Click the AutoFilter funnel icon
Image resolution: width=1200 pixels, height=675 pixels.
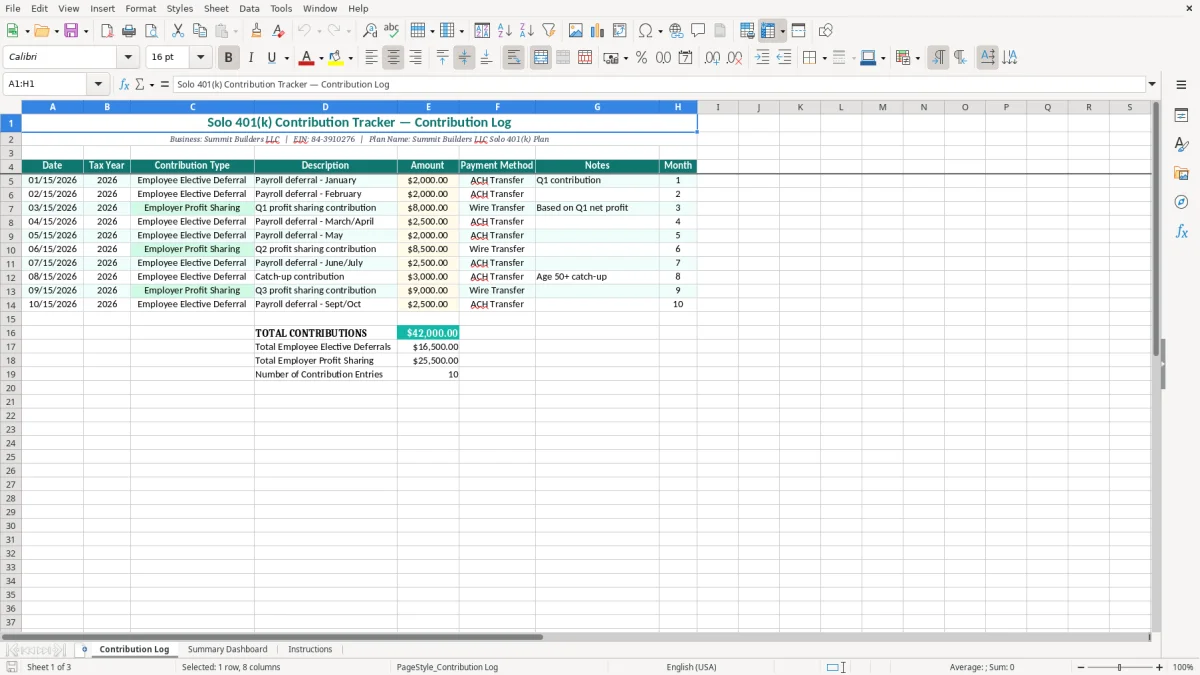click(x=549, y=31)
